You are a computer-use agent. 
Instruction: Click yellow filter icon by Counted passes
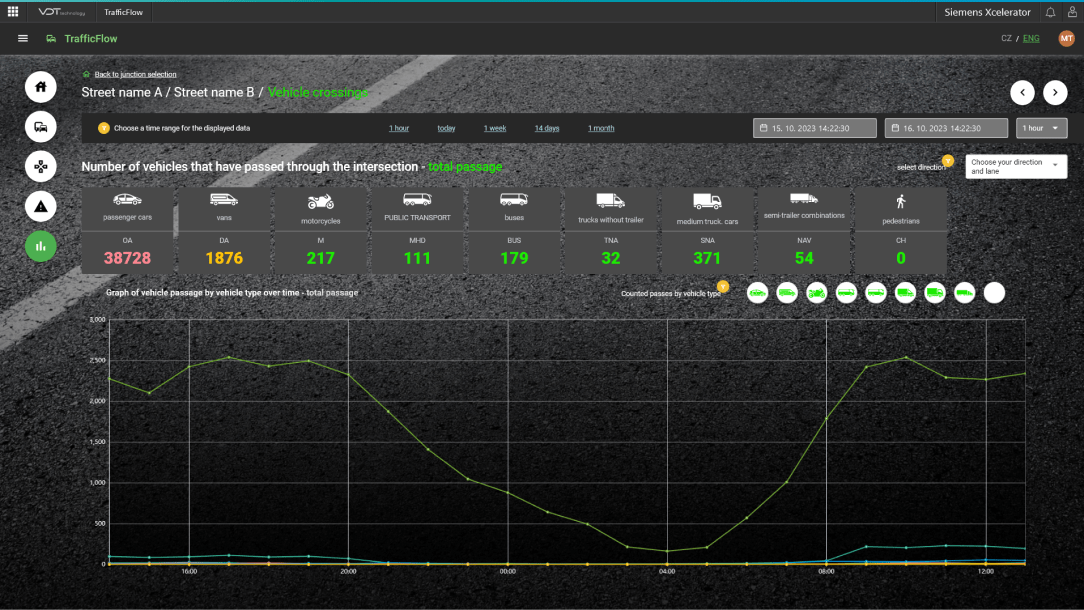[x=723, y=286]
